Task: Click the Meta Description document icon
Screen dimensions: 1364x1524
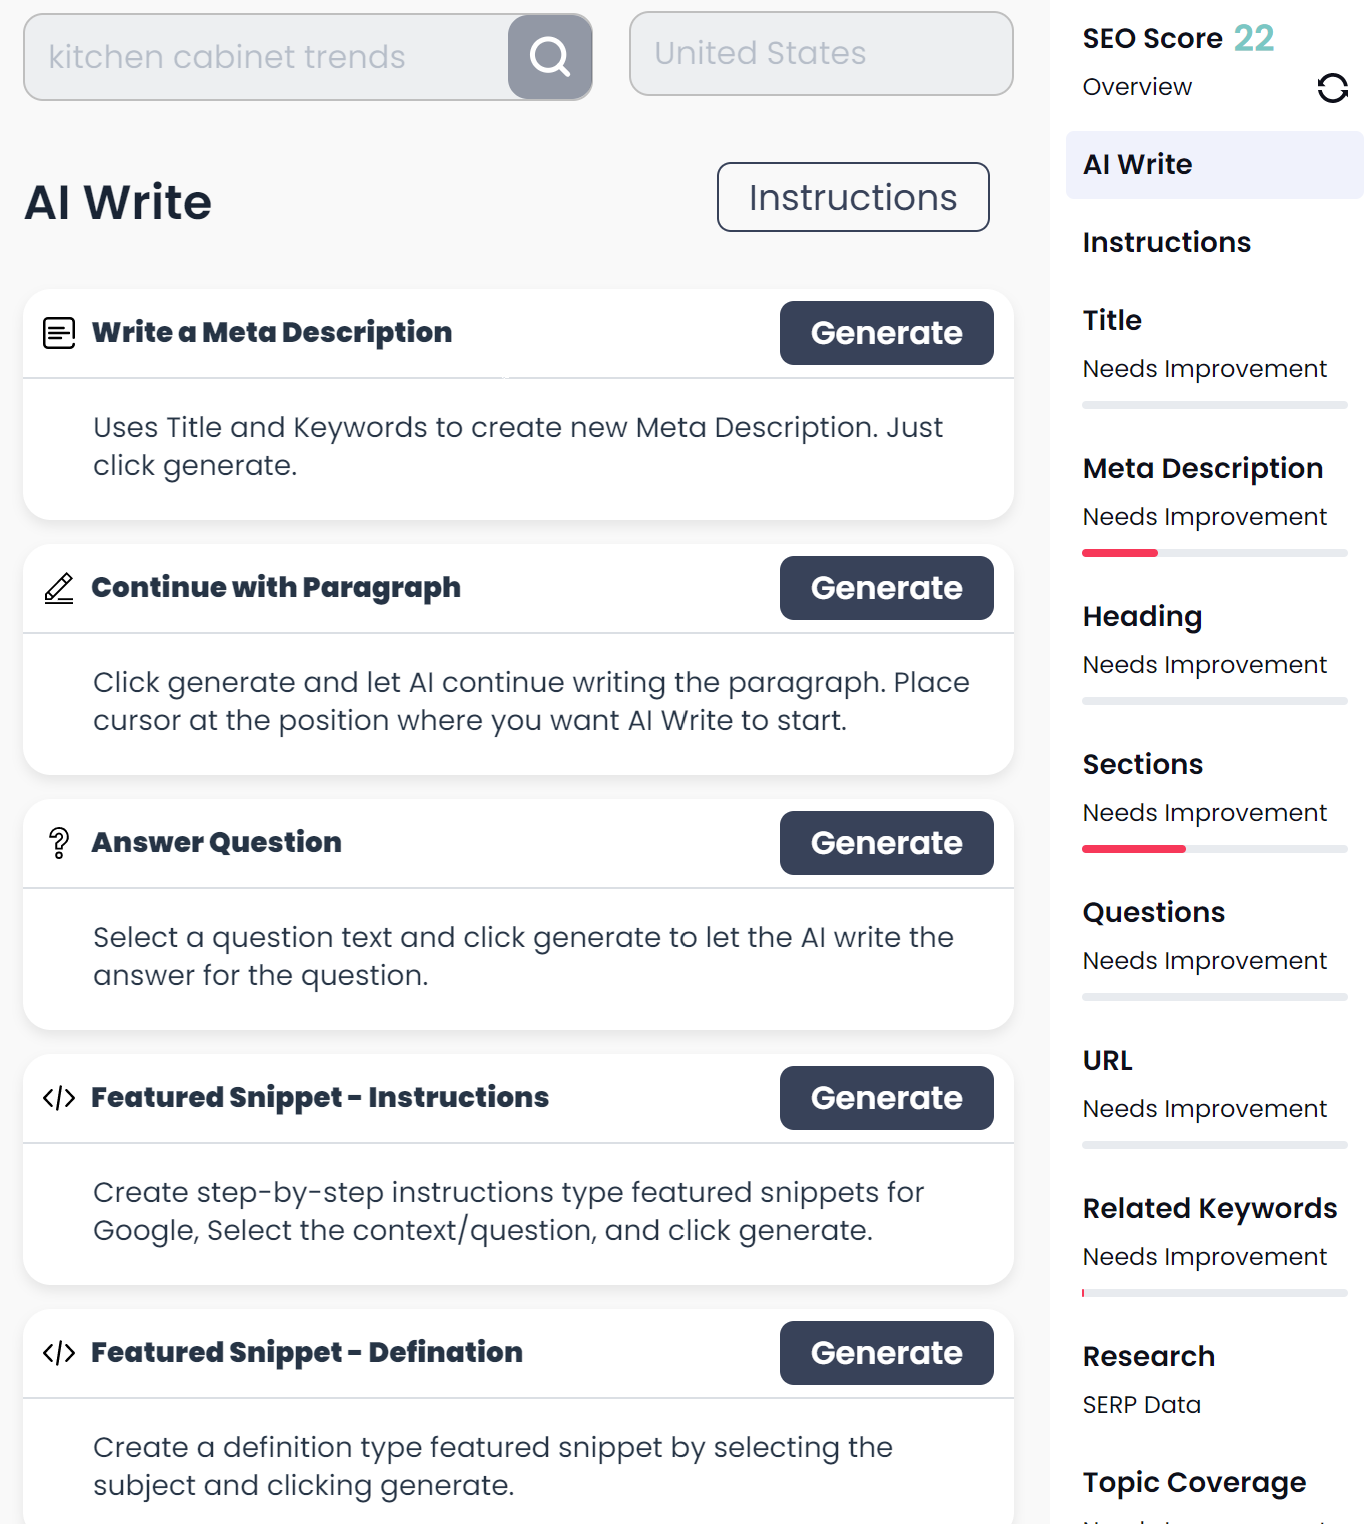Action: (59, 333)
